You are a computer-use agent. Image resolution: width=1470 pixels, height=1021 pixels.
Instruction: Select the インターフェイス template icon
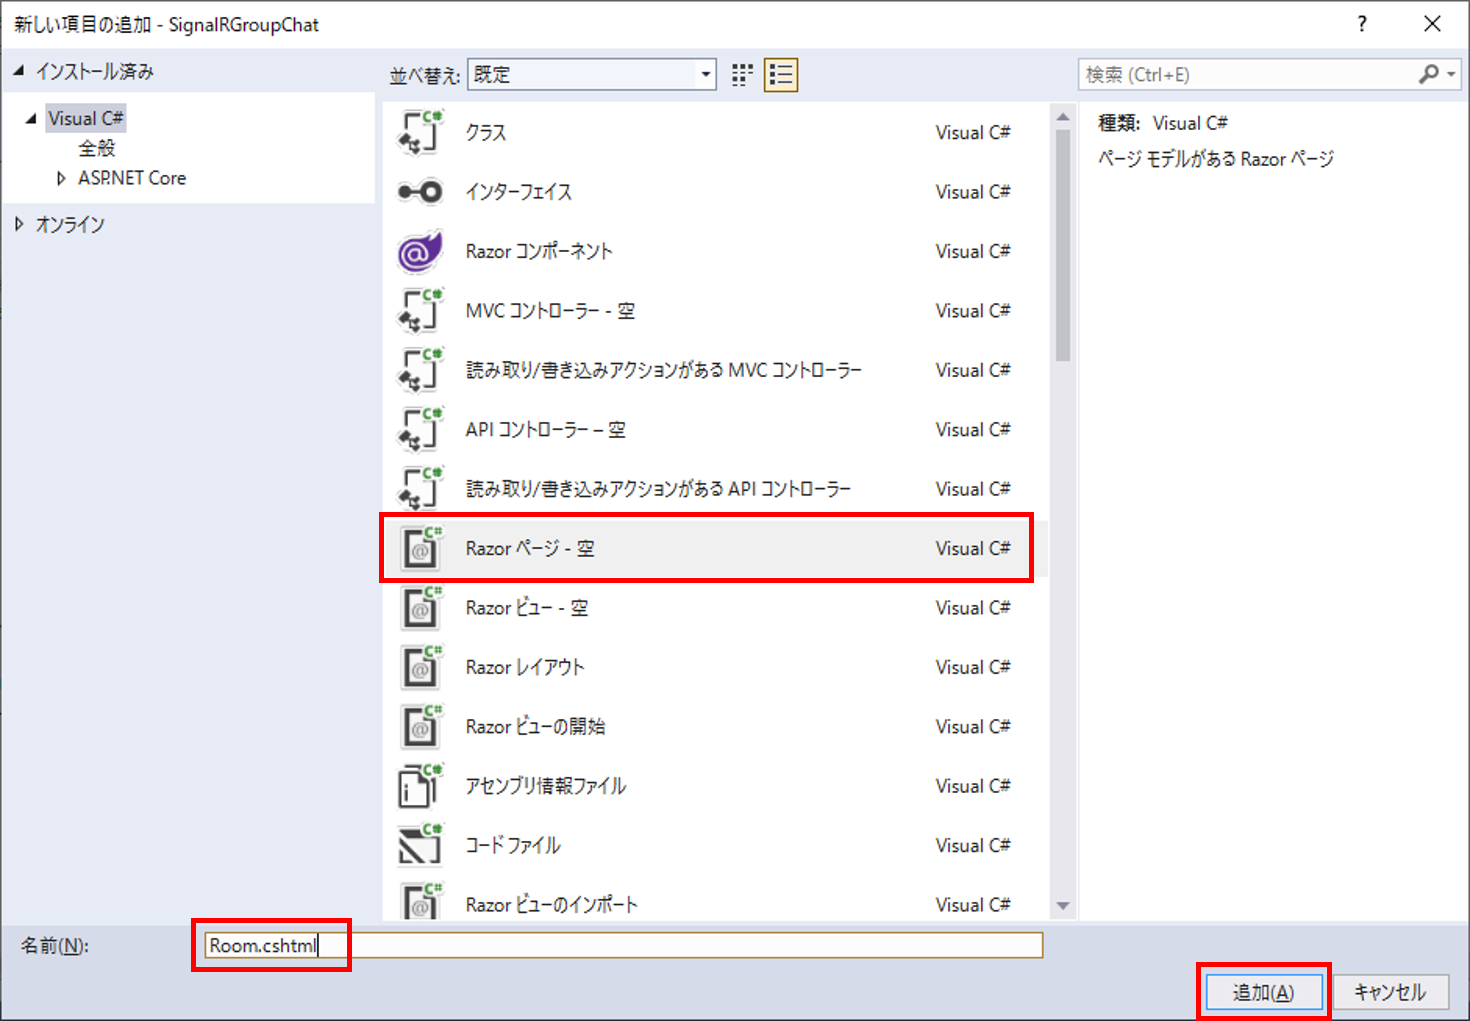(420, 192)
